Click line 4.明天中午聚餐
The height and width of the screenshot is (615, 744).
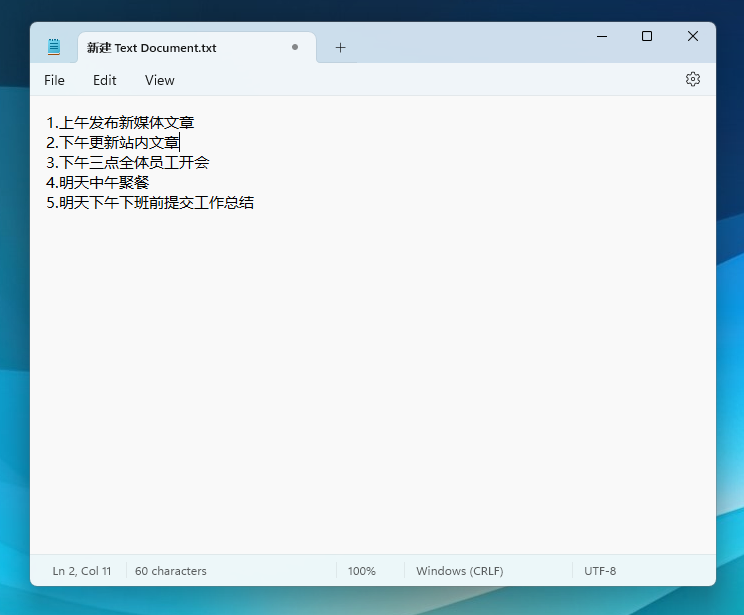(x=97, y=183)
